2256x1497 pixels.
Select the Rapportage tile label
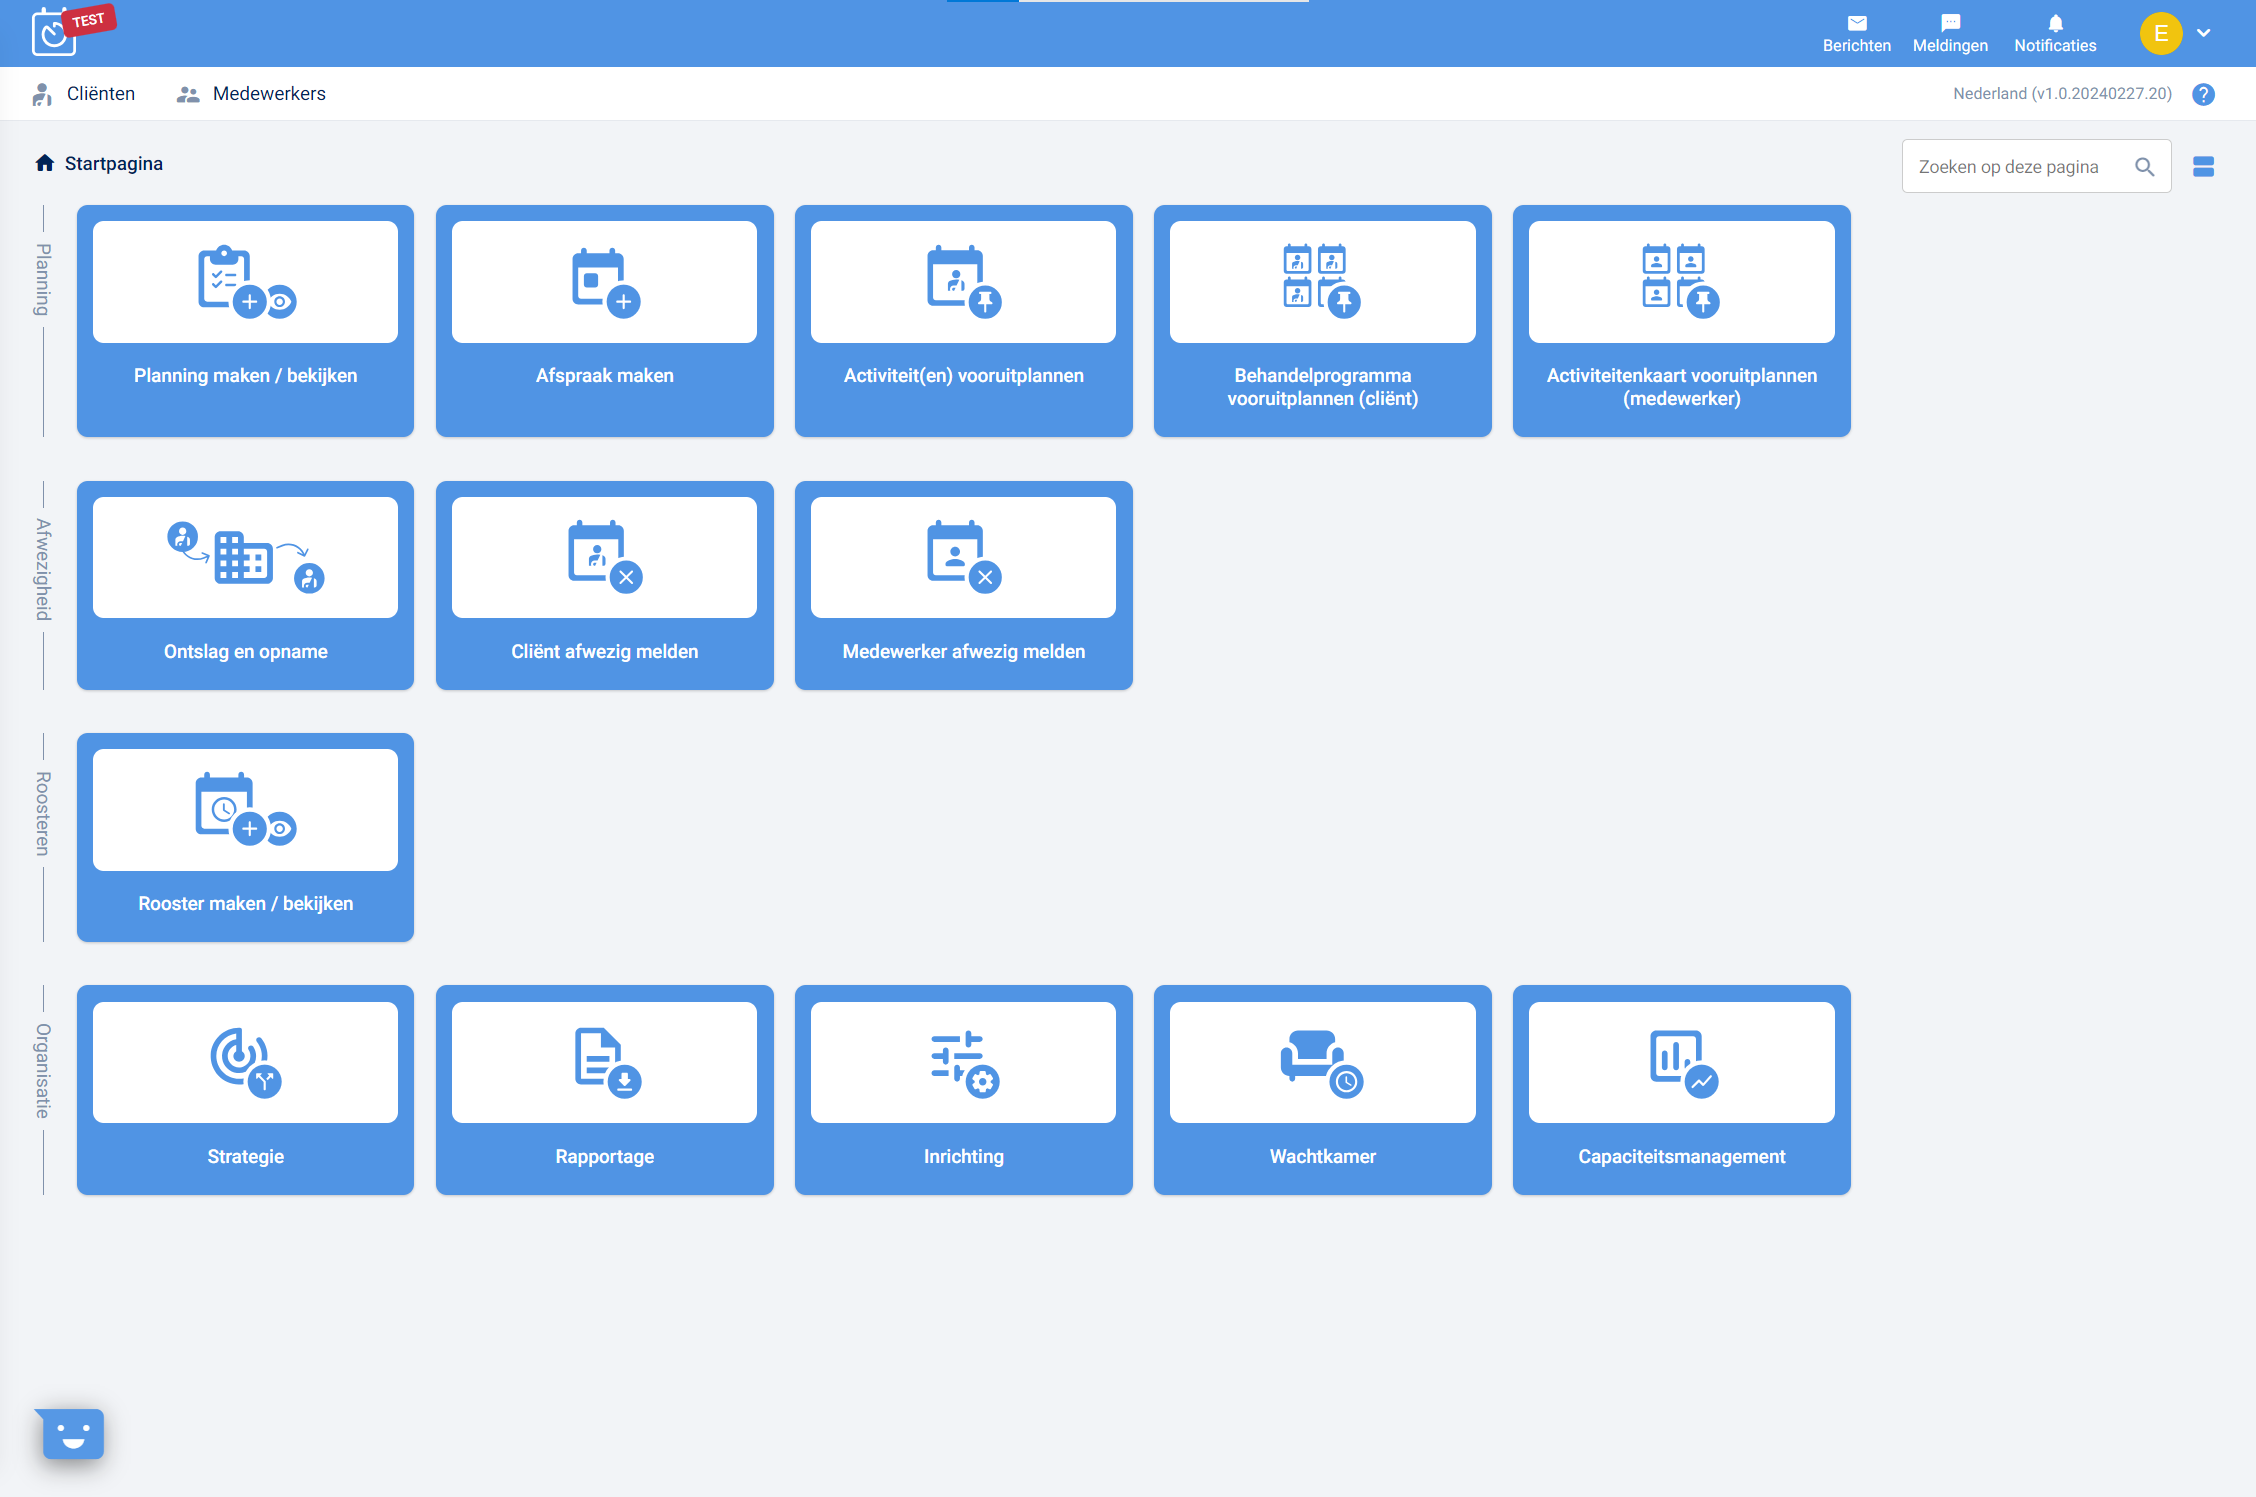[605, 1157]
